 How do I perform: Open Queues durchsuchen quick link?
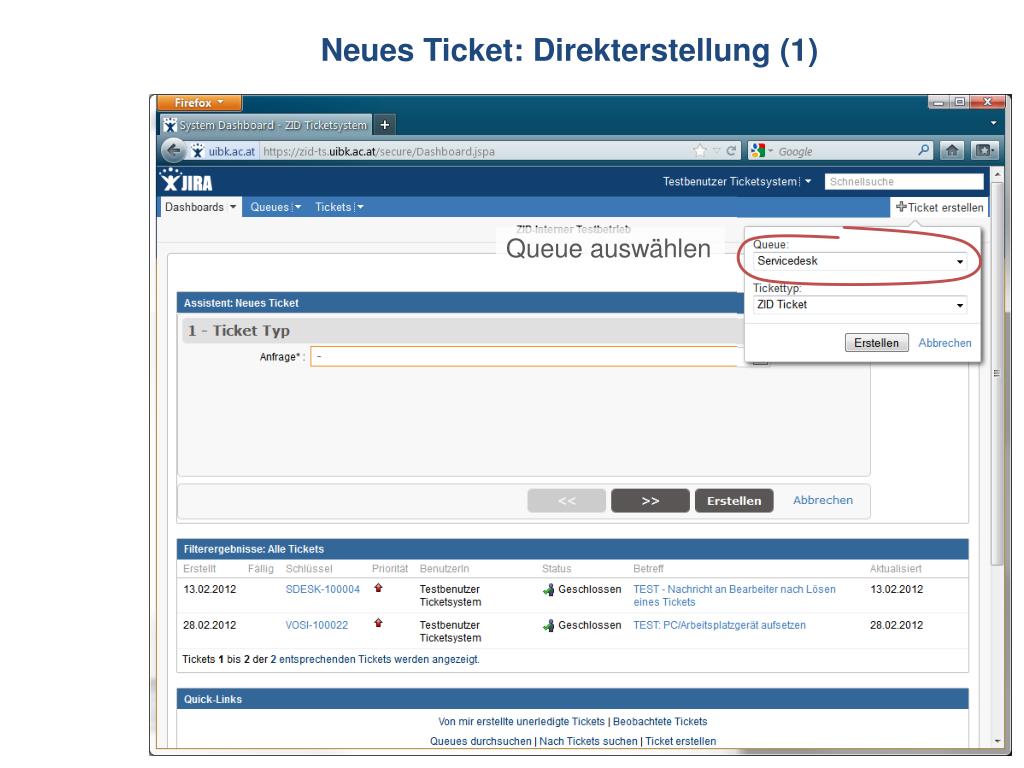point(481,741)
